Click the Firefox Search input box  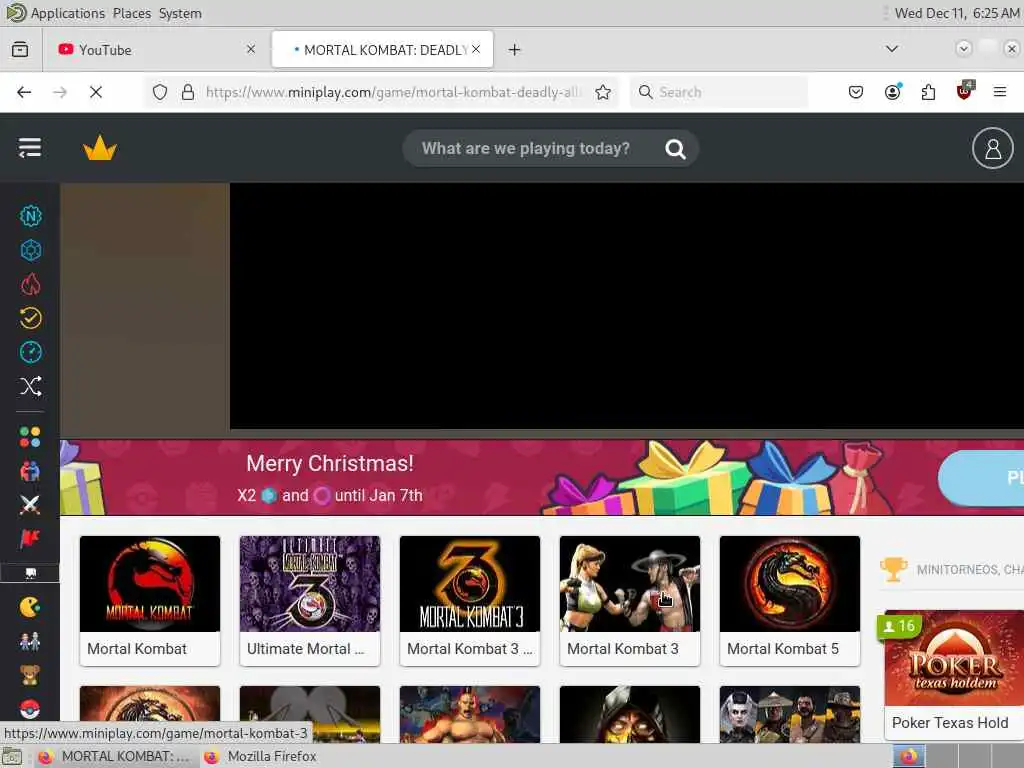coord(718,92)
